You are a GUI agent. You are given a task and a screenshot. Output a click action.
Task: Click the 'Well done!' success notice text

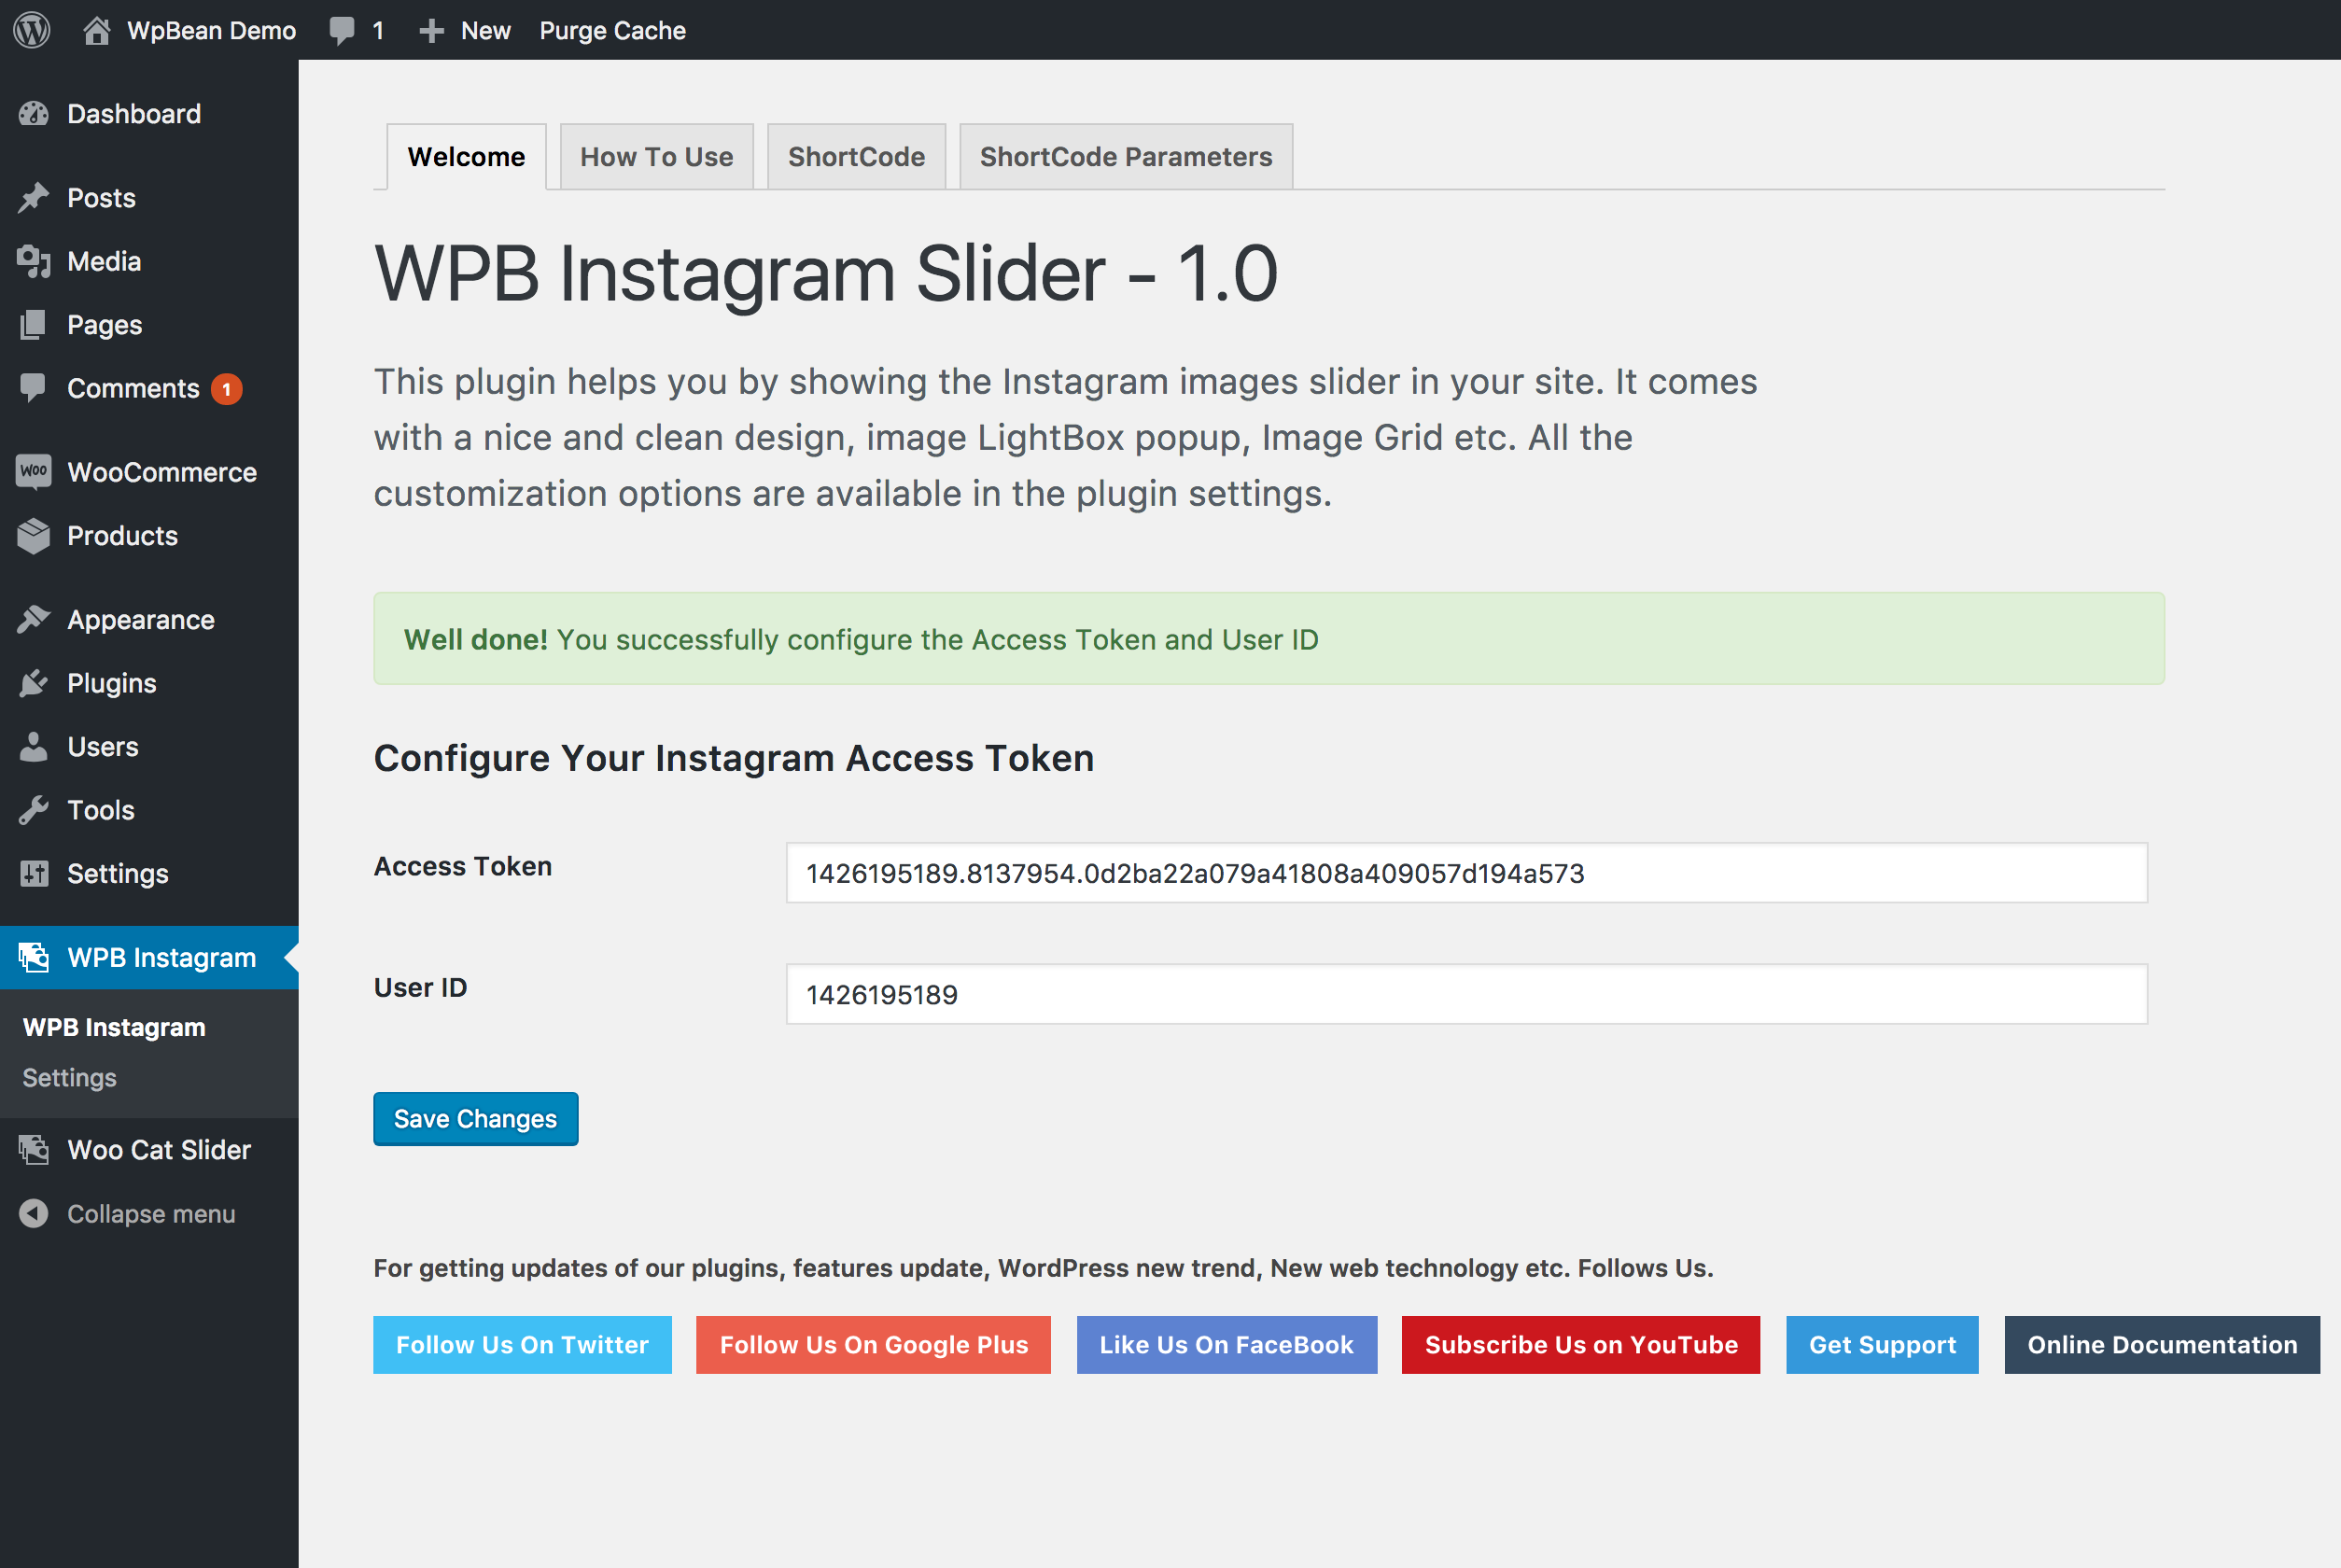tap(861, 639)
